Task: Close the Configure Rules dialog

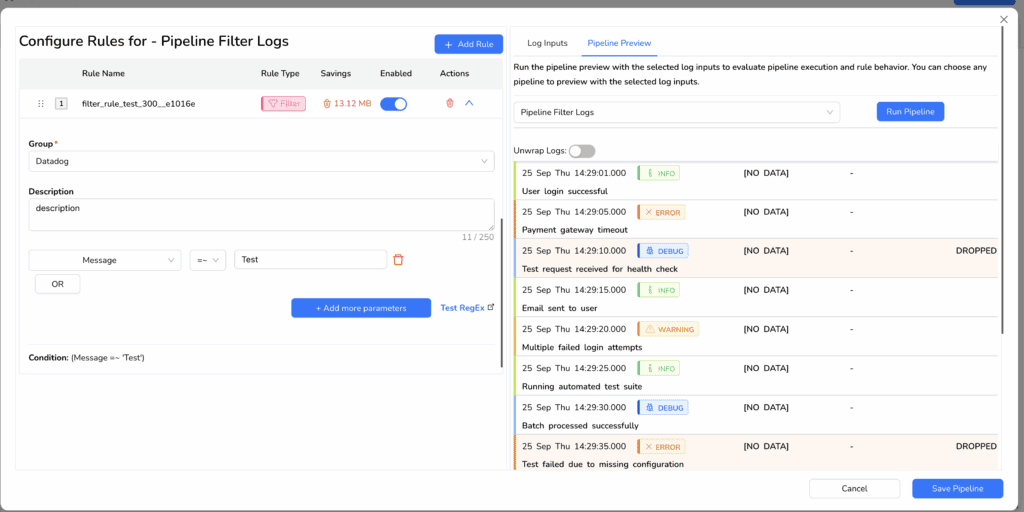Action: tap(1004, 20)
